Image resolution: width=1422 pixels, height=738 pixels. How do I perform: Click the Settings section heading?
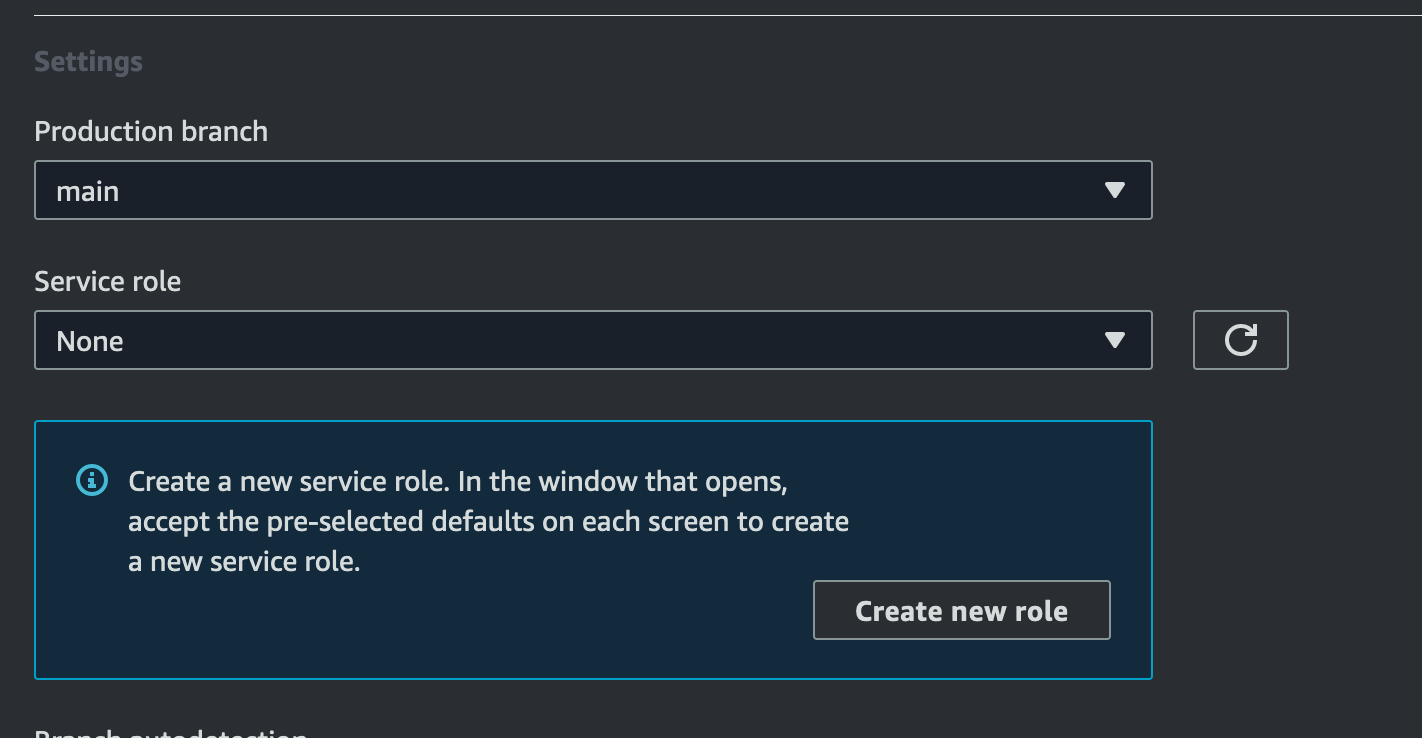point(88,62)
